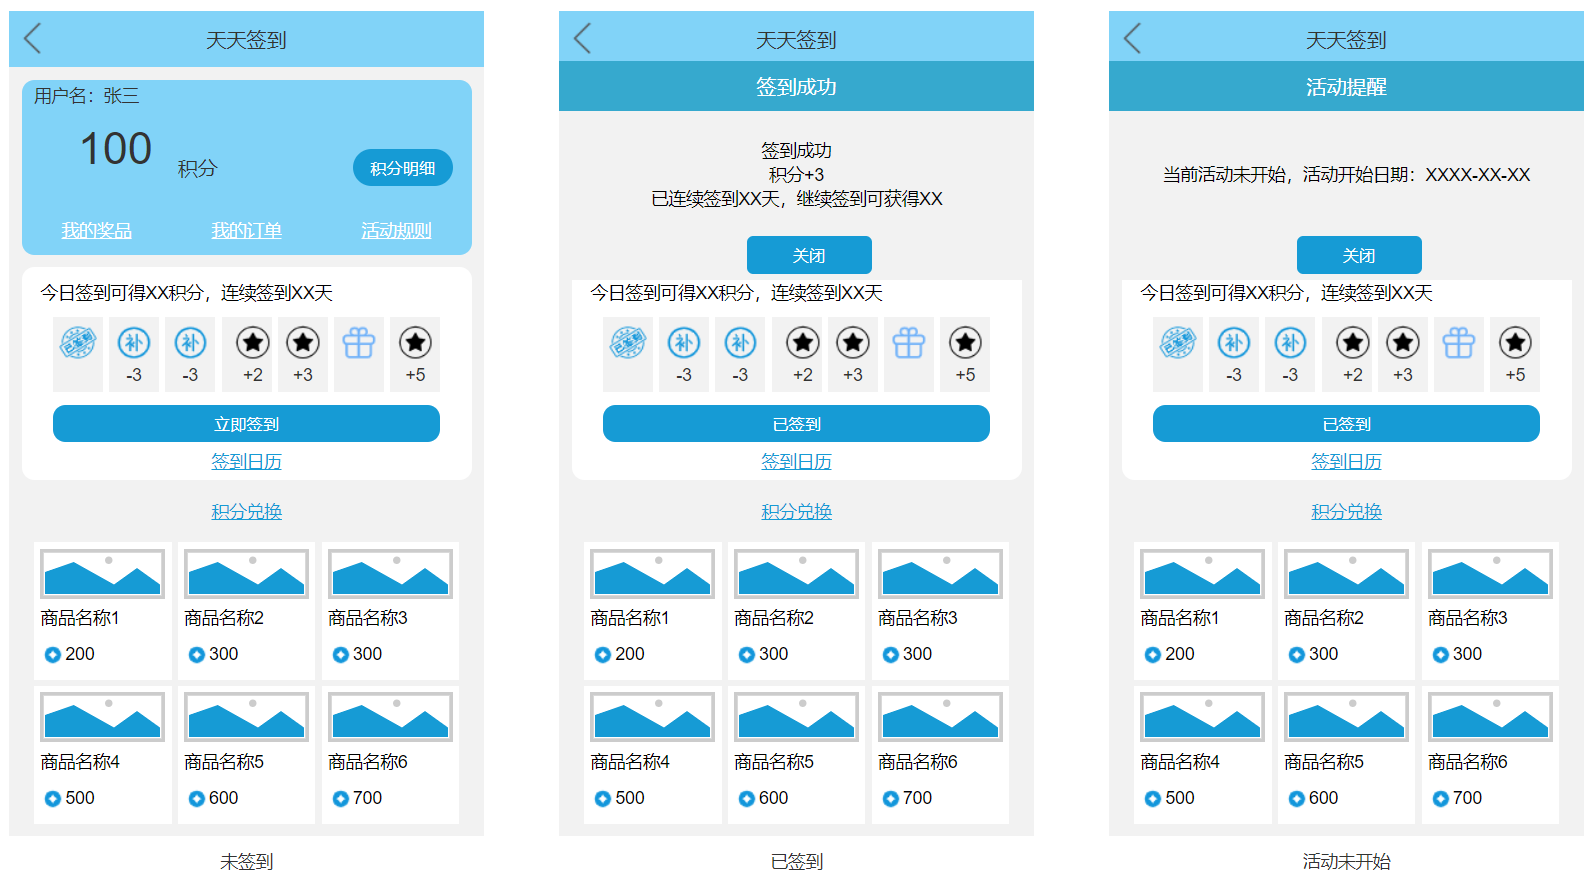Select +2 star icon in 已签到 screen

[x=803, y=343]
